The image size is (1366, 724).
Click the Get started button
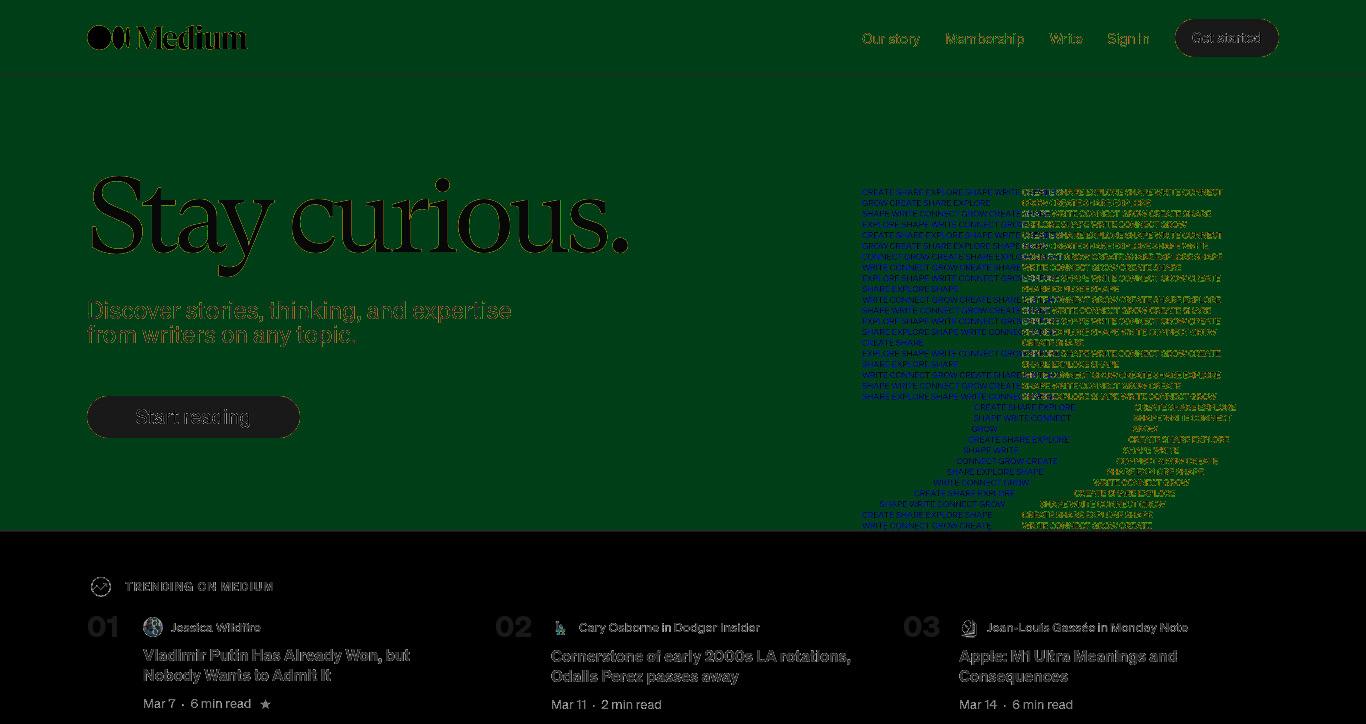1226,38
